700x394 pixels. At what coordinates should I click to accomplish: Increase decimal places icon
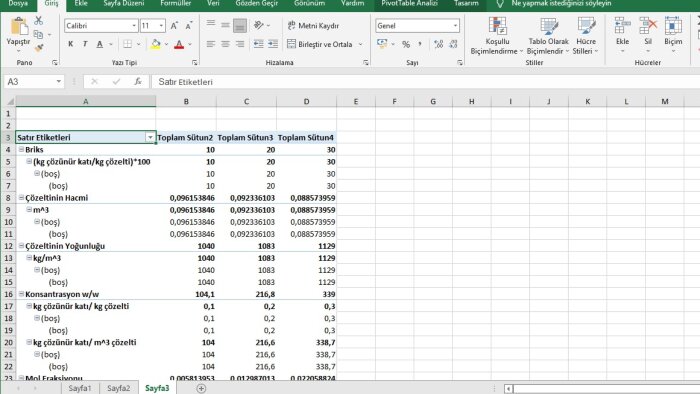tap(439, 44)
